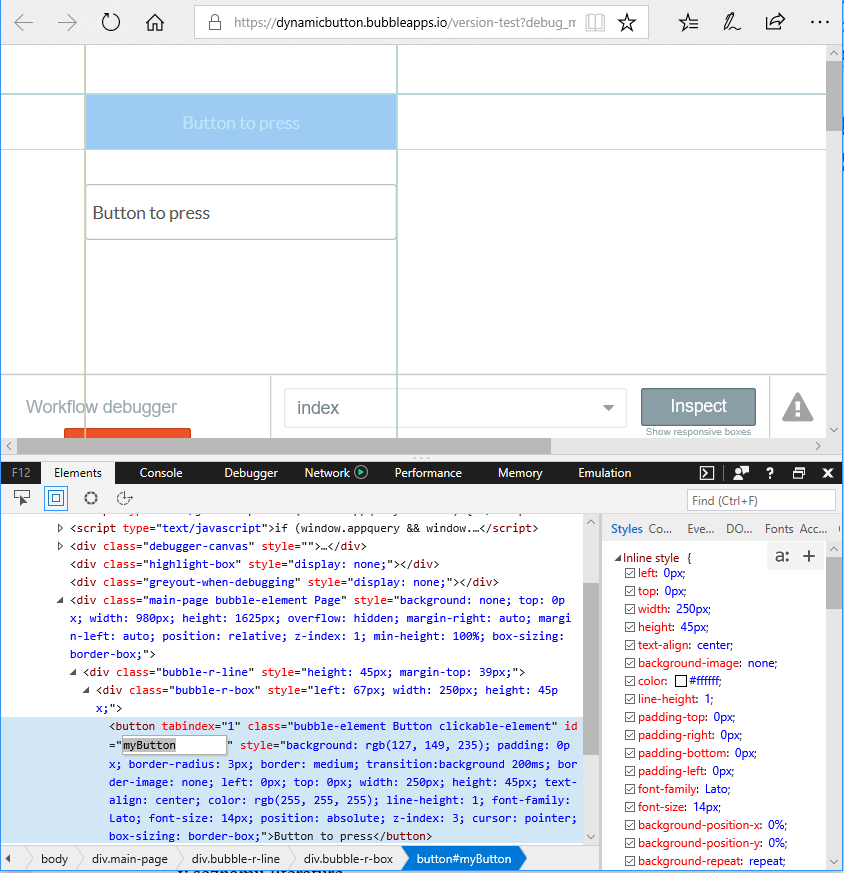Click the lock site info icon
Viewport: 844px width, 873px height.
tap(215, 23)
